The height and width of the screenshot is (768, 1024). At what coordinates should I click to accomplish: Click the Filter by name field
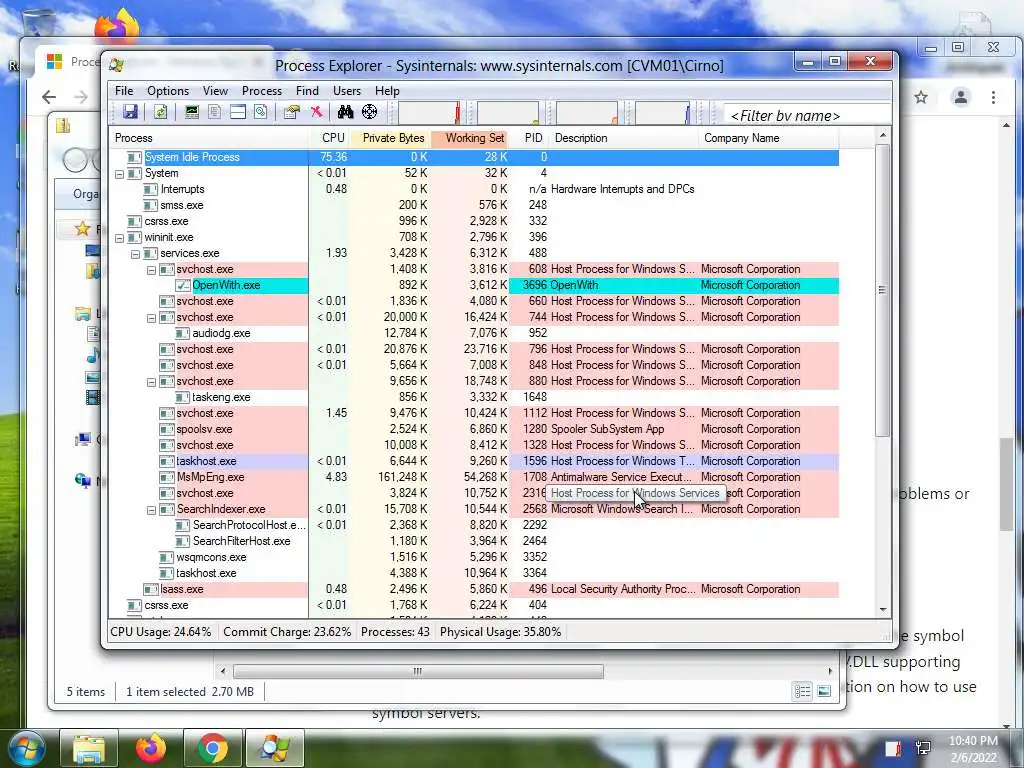(x=807, y=116)
